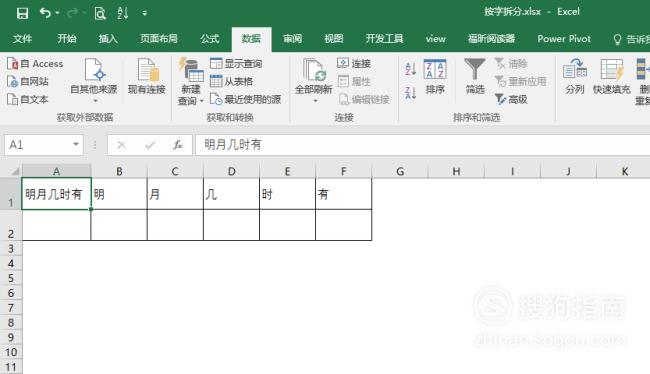Open the Undo history dropdown arrow
Viewport: 650px width, 374px height.
tap(57, 13)
